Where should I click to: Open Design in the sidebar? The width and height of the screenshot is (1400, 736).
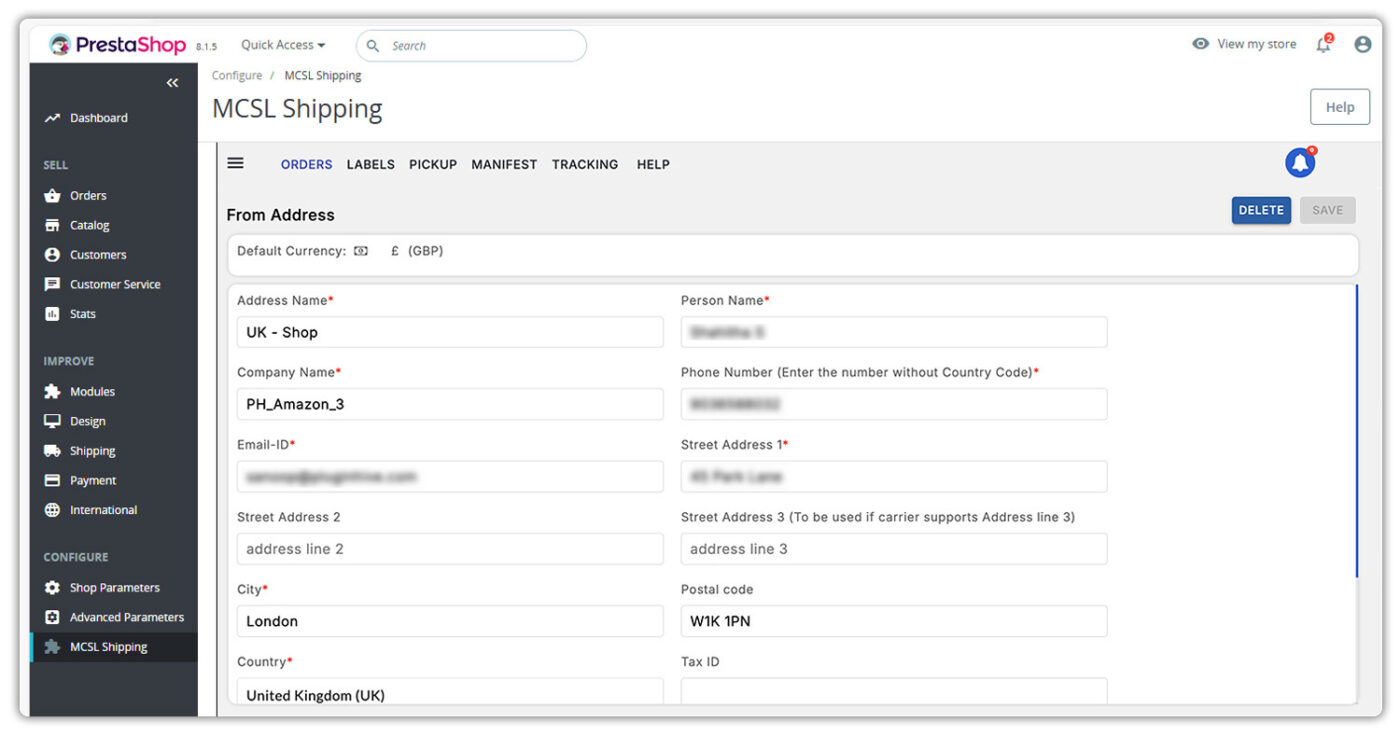coord(87,421)
